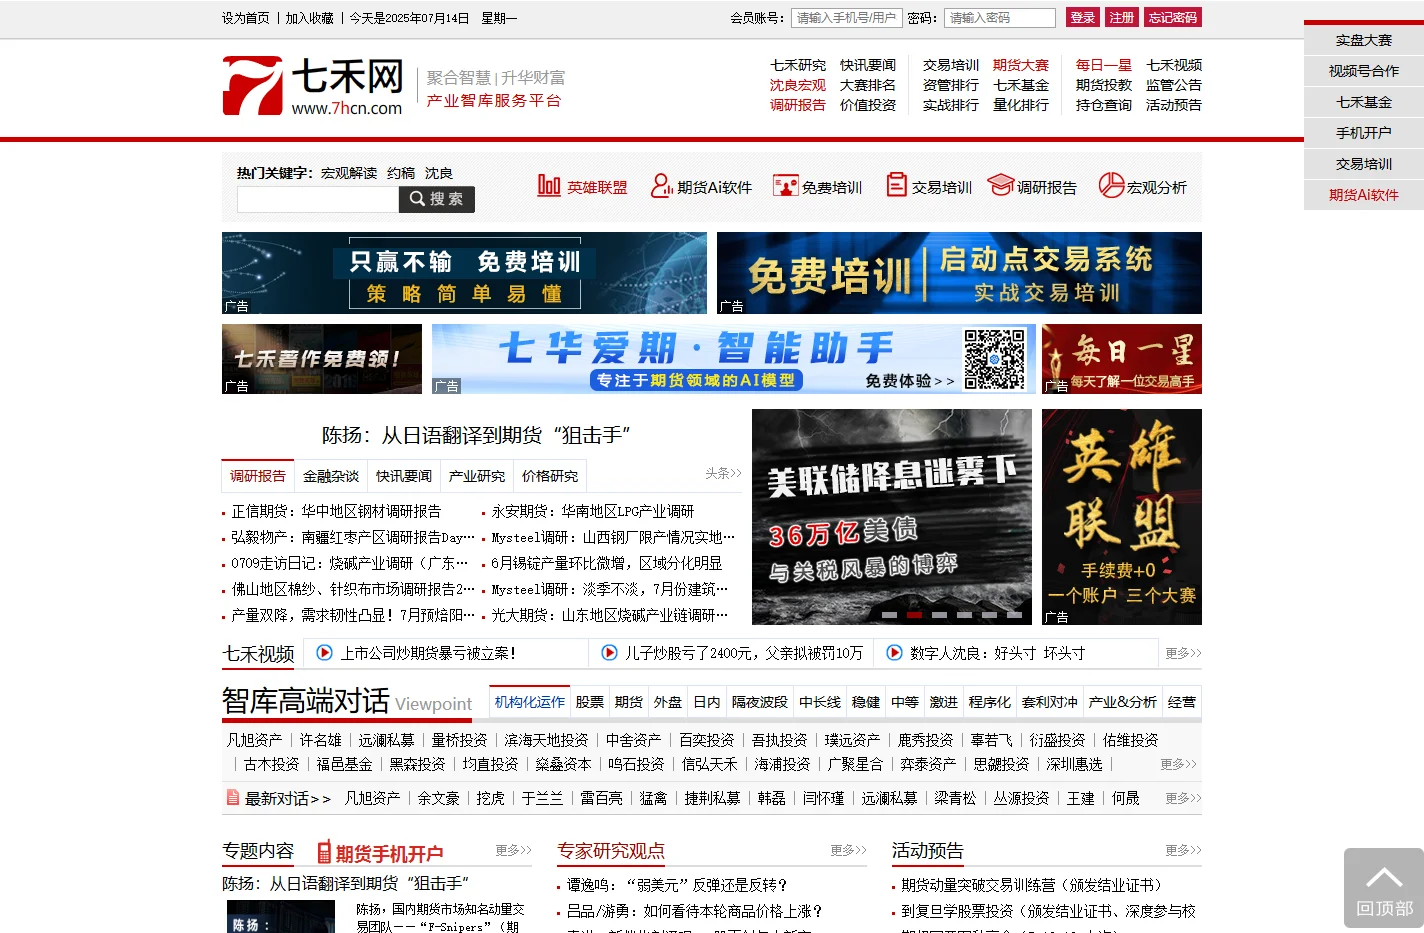1424x933 pixels.
Task: Expand 更多>> beside 七禾视频 row
Action: click(1183, 653)
